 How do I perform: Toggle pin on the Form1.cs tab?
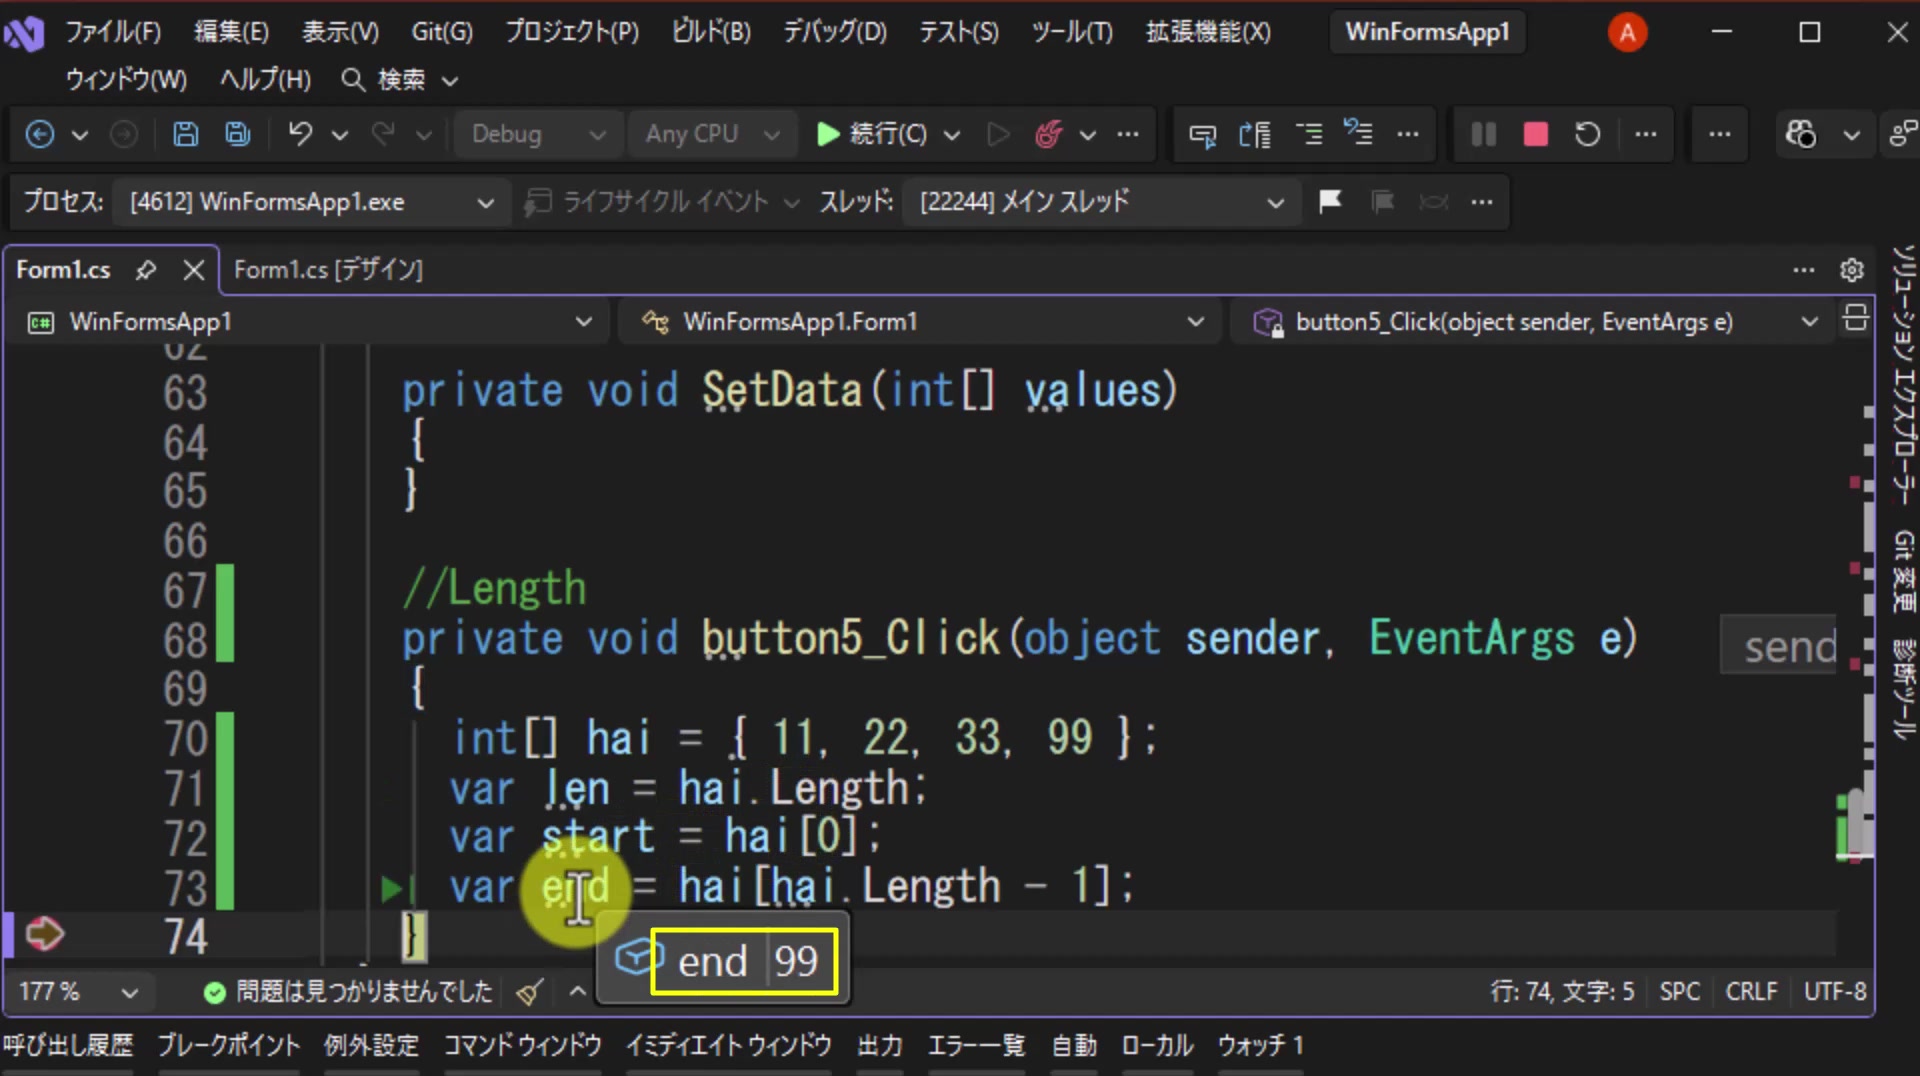click(146, 270)
